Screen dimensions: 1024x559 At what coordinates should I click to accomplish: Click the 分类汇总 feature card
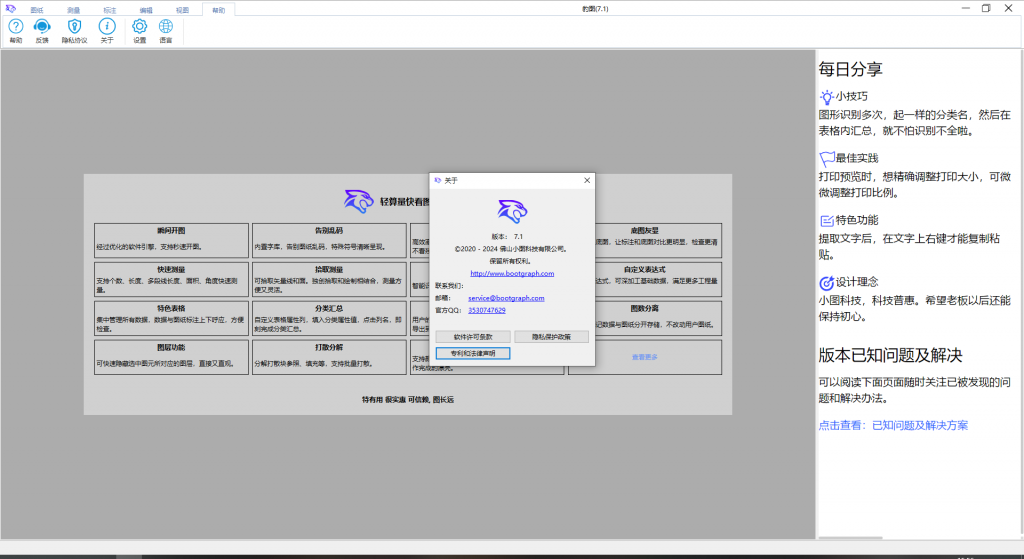(x=329, y=318)
